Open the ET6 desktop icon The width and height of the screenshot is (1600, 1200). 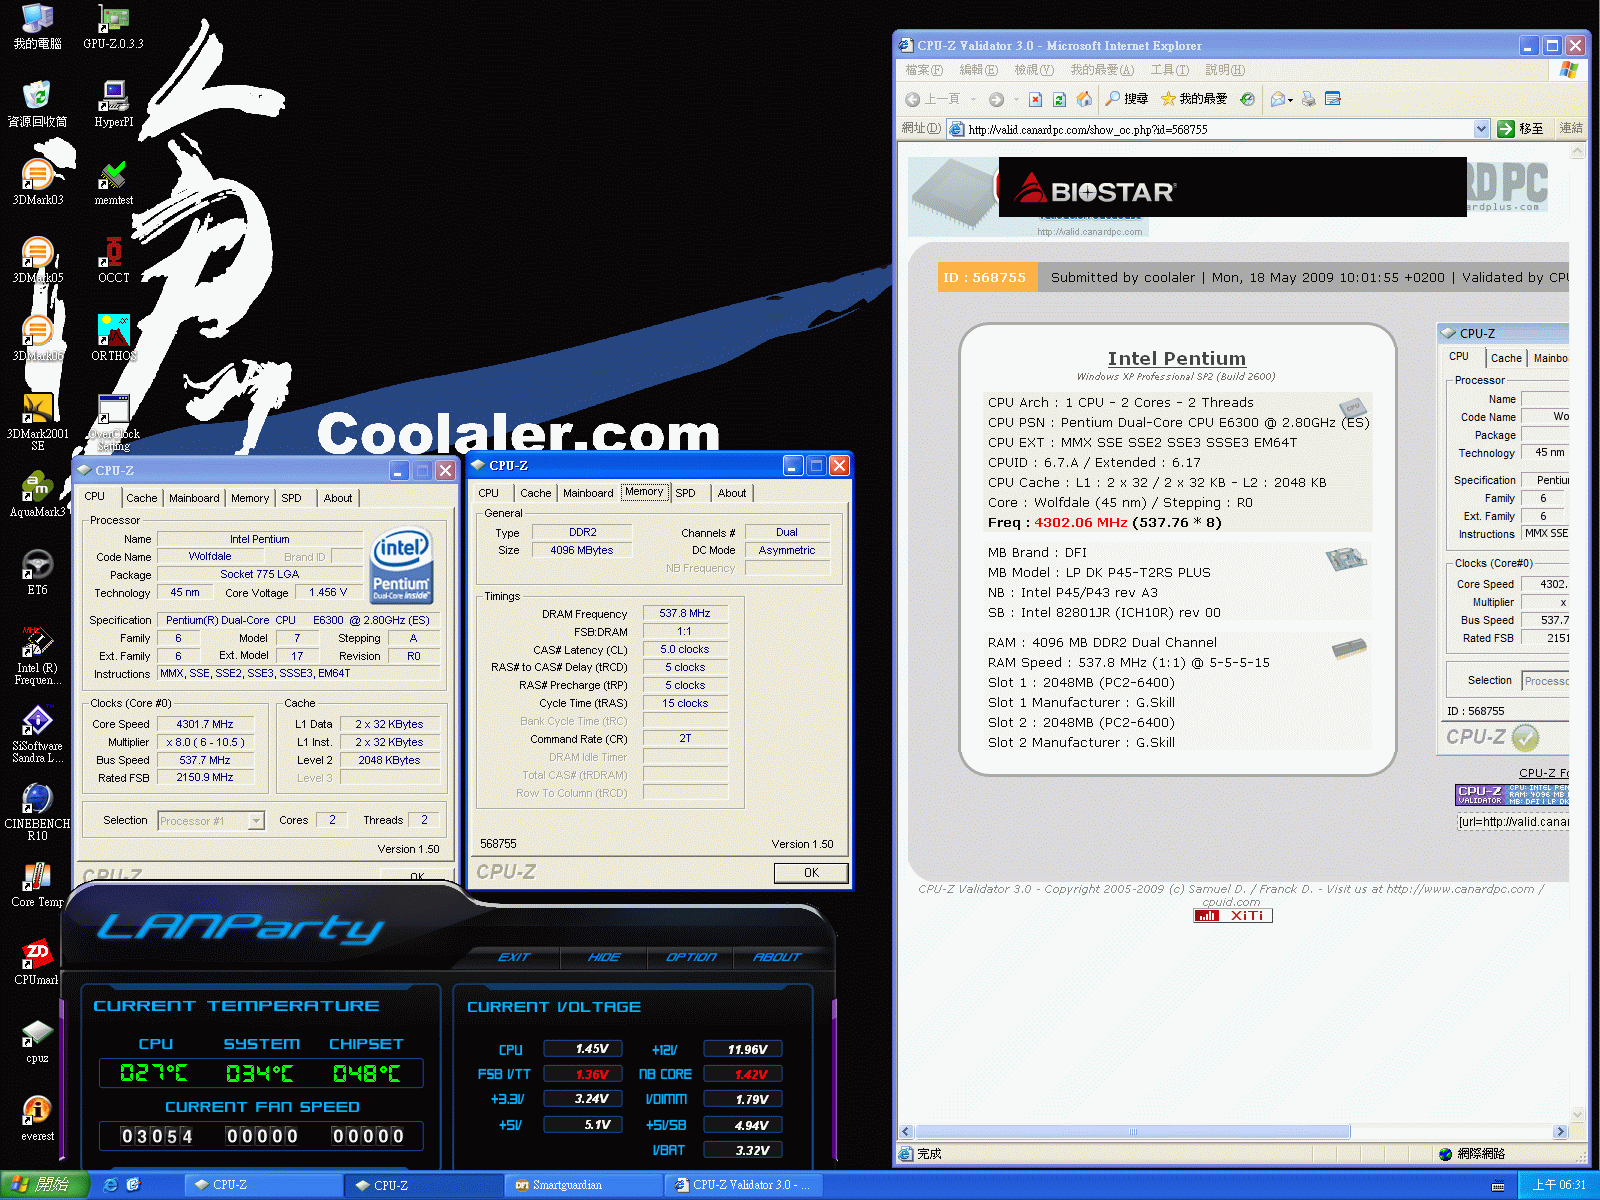[x=37, y=572]
